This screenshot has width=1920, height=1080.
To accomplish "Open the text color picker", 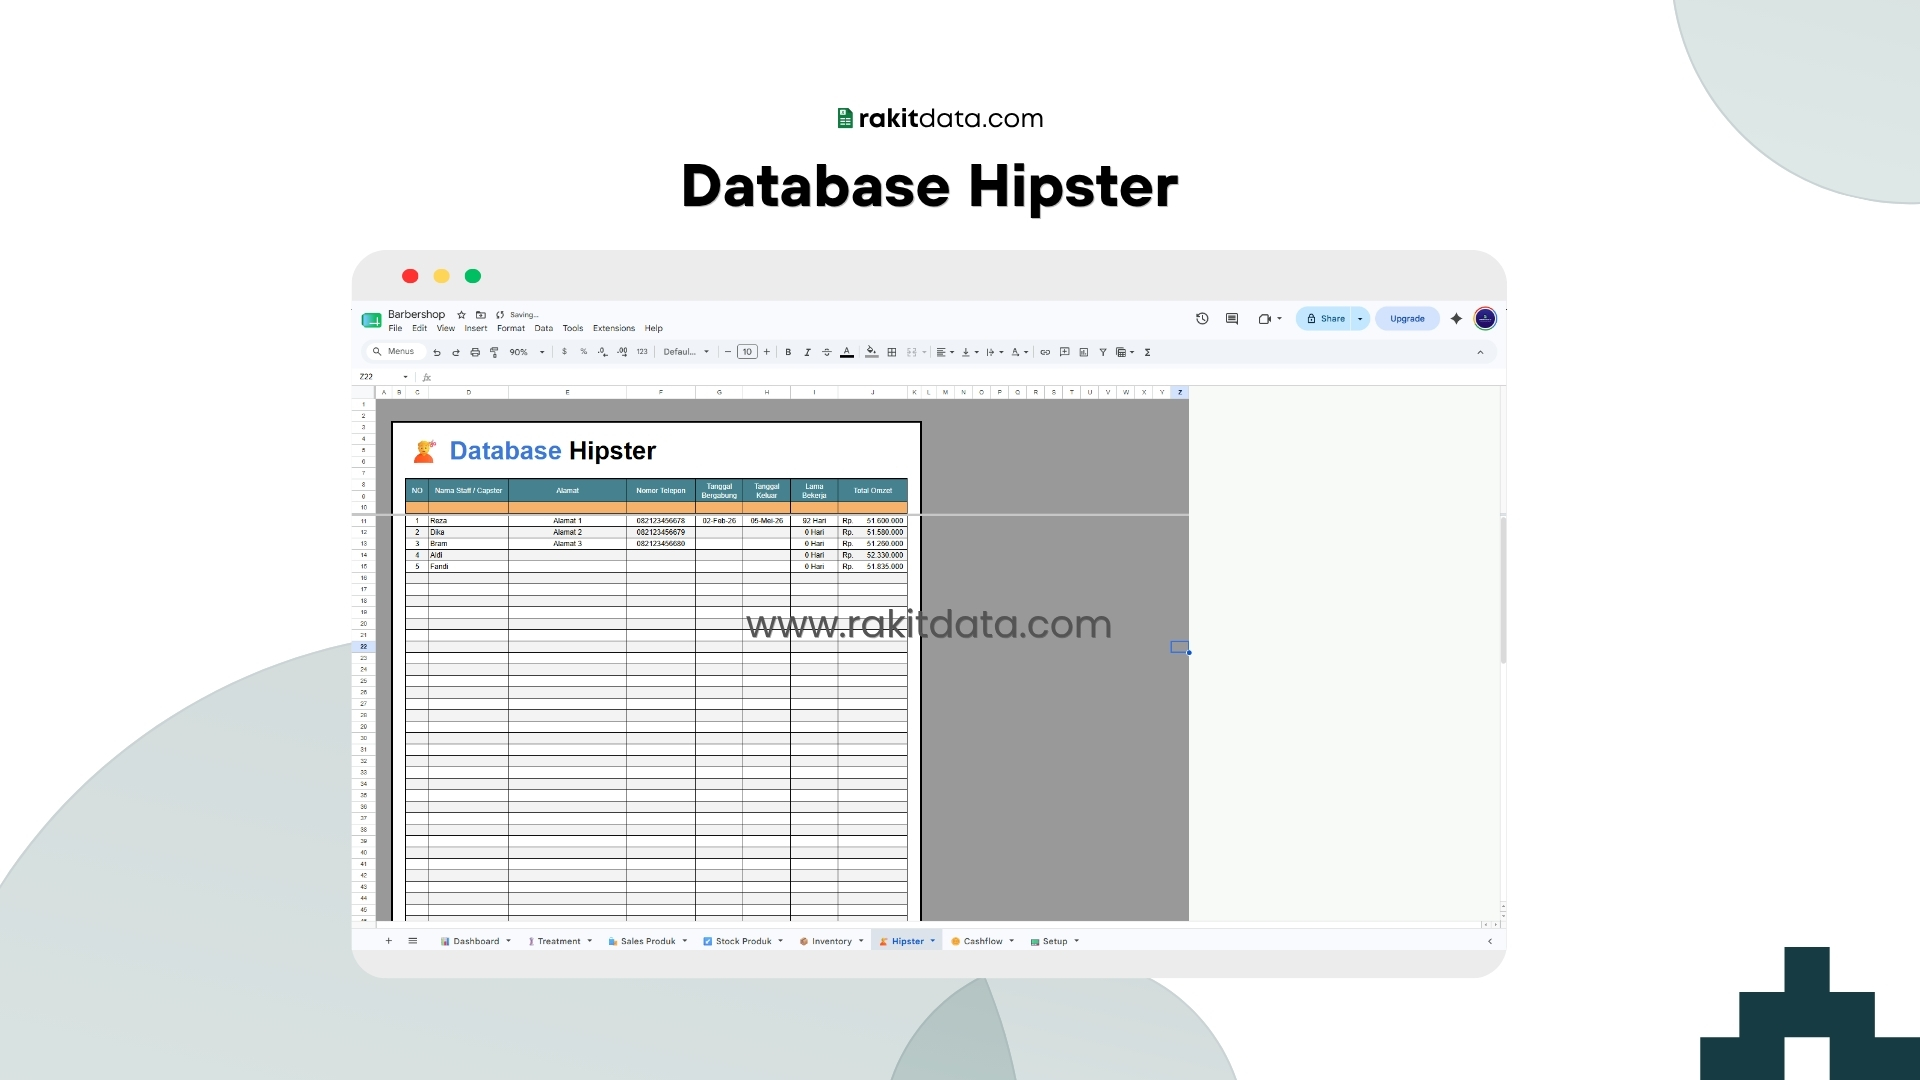I will [x=847, y=352].
